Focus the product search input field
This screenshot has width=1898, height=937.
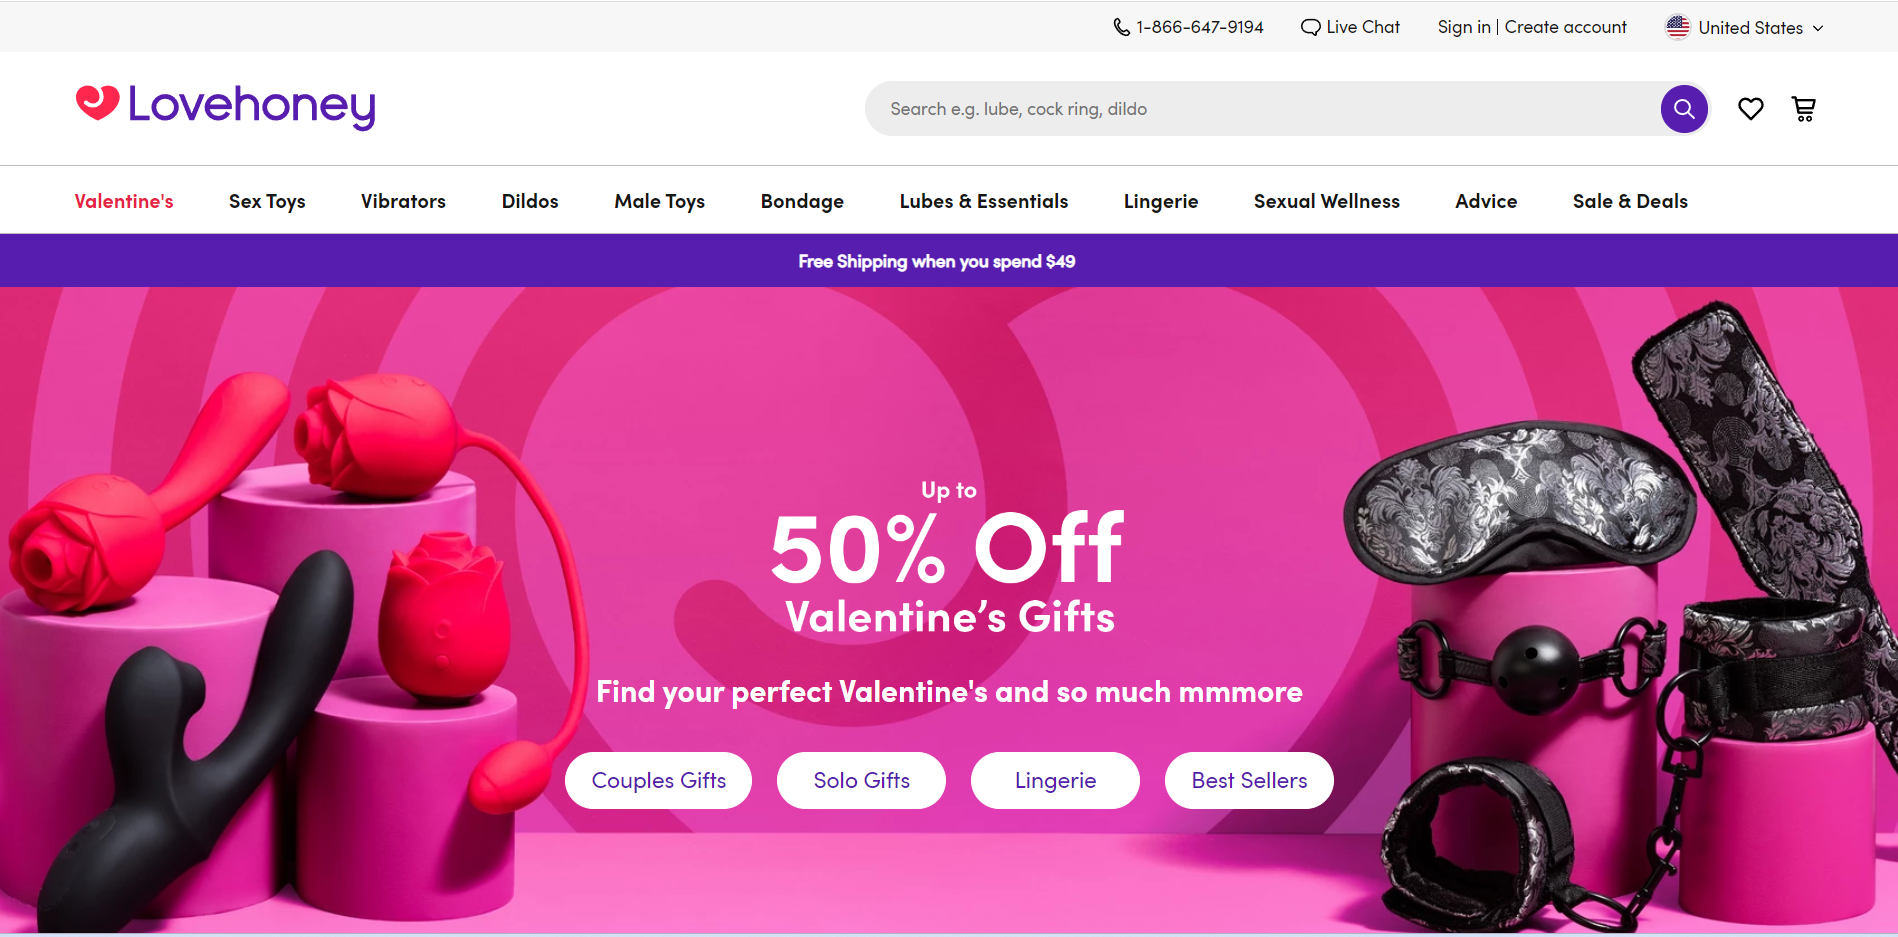point(1260,109)
